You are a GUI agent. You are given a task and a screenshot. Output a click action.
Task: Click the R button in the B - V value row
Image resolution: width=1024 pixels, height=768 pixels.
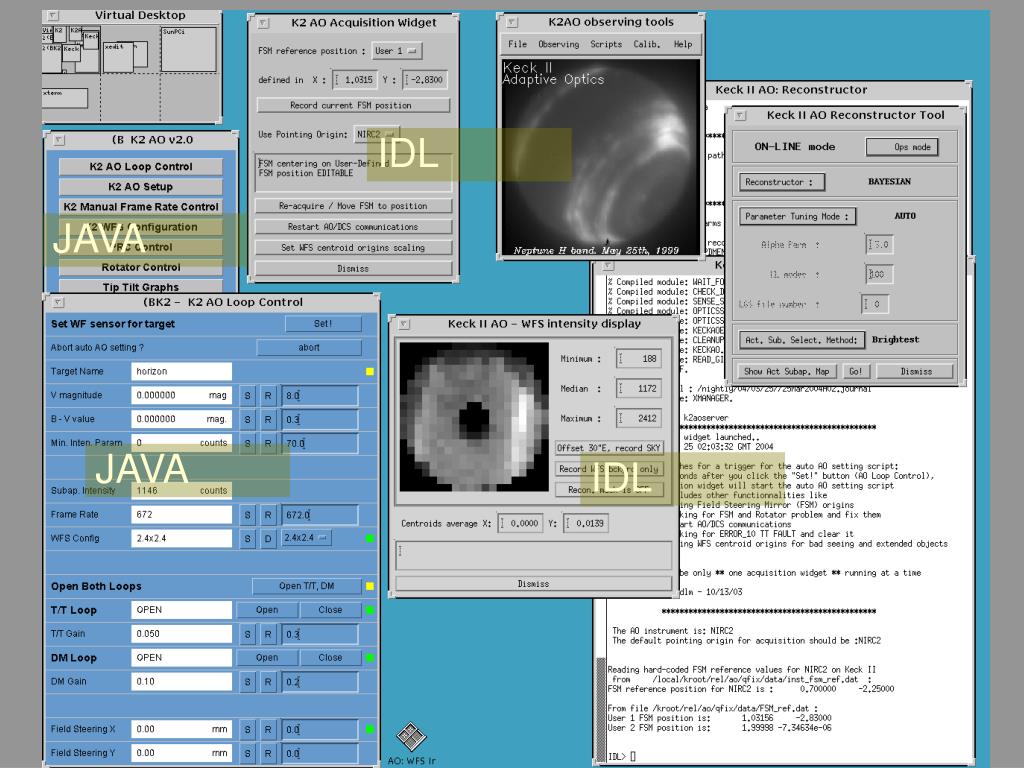[x=268, y=419]
